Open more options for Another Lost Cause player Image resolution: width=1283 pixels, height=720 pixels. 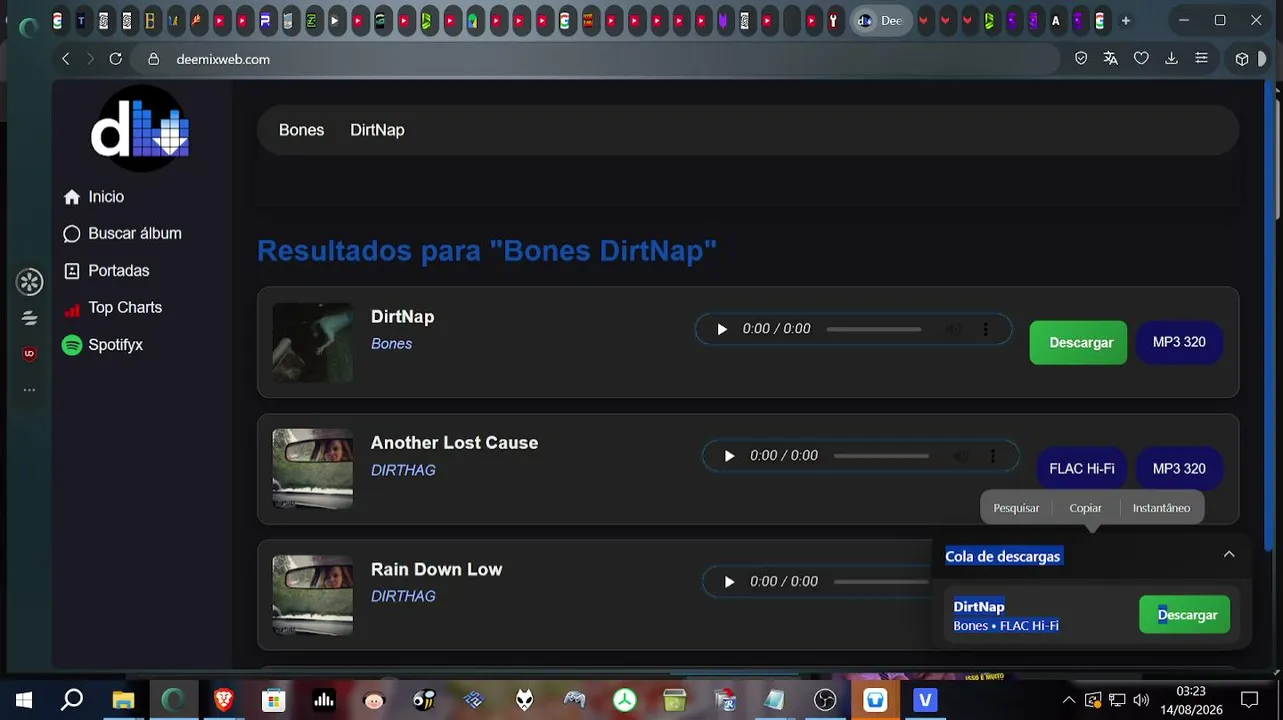tap(993, 456)
